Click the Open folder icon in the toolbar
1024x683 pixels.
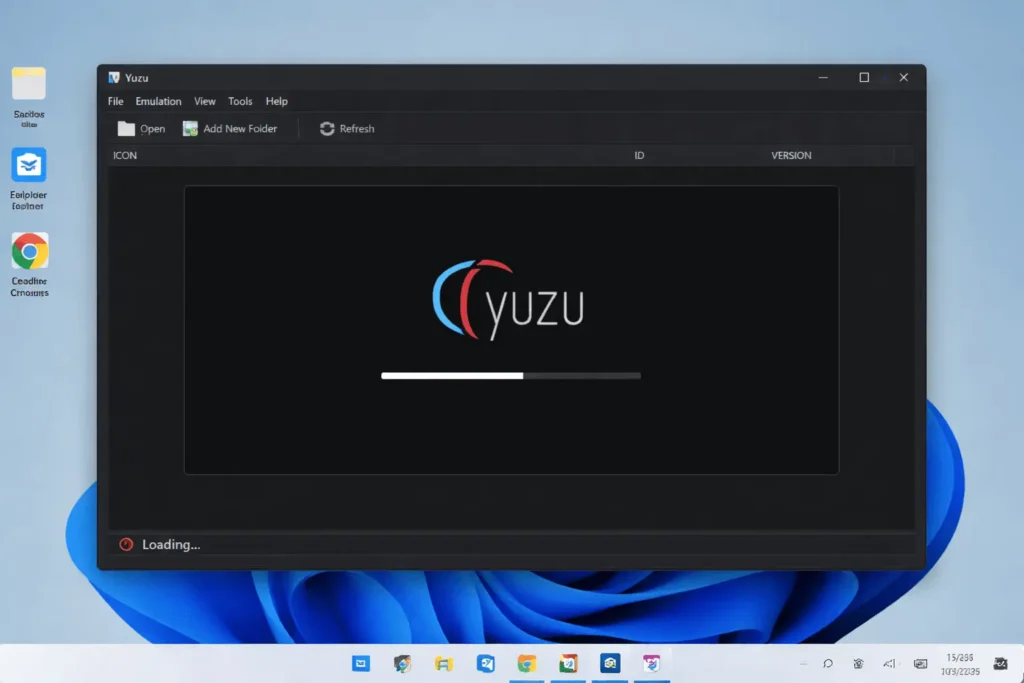click(127, 128)
